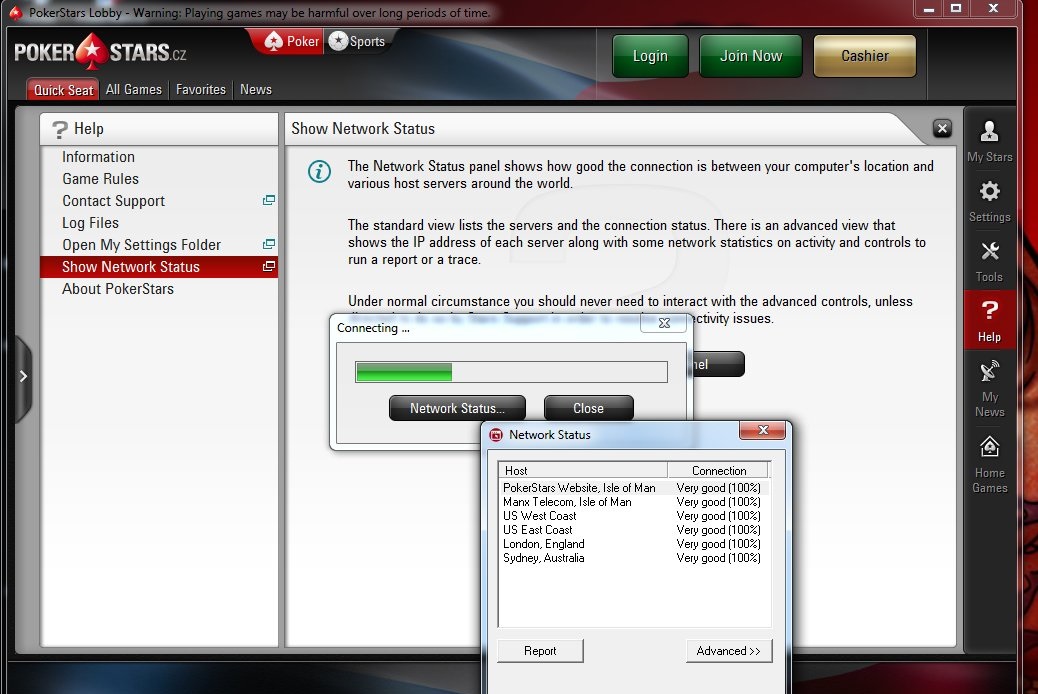Screen dimensions: 1038x694
Task: Click the PokerStars Lobby title bar icon
Action: [15, 13]
